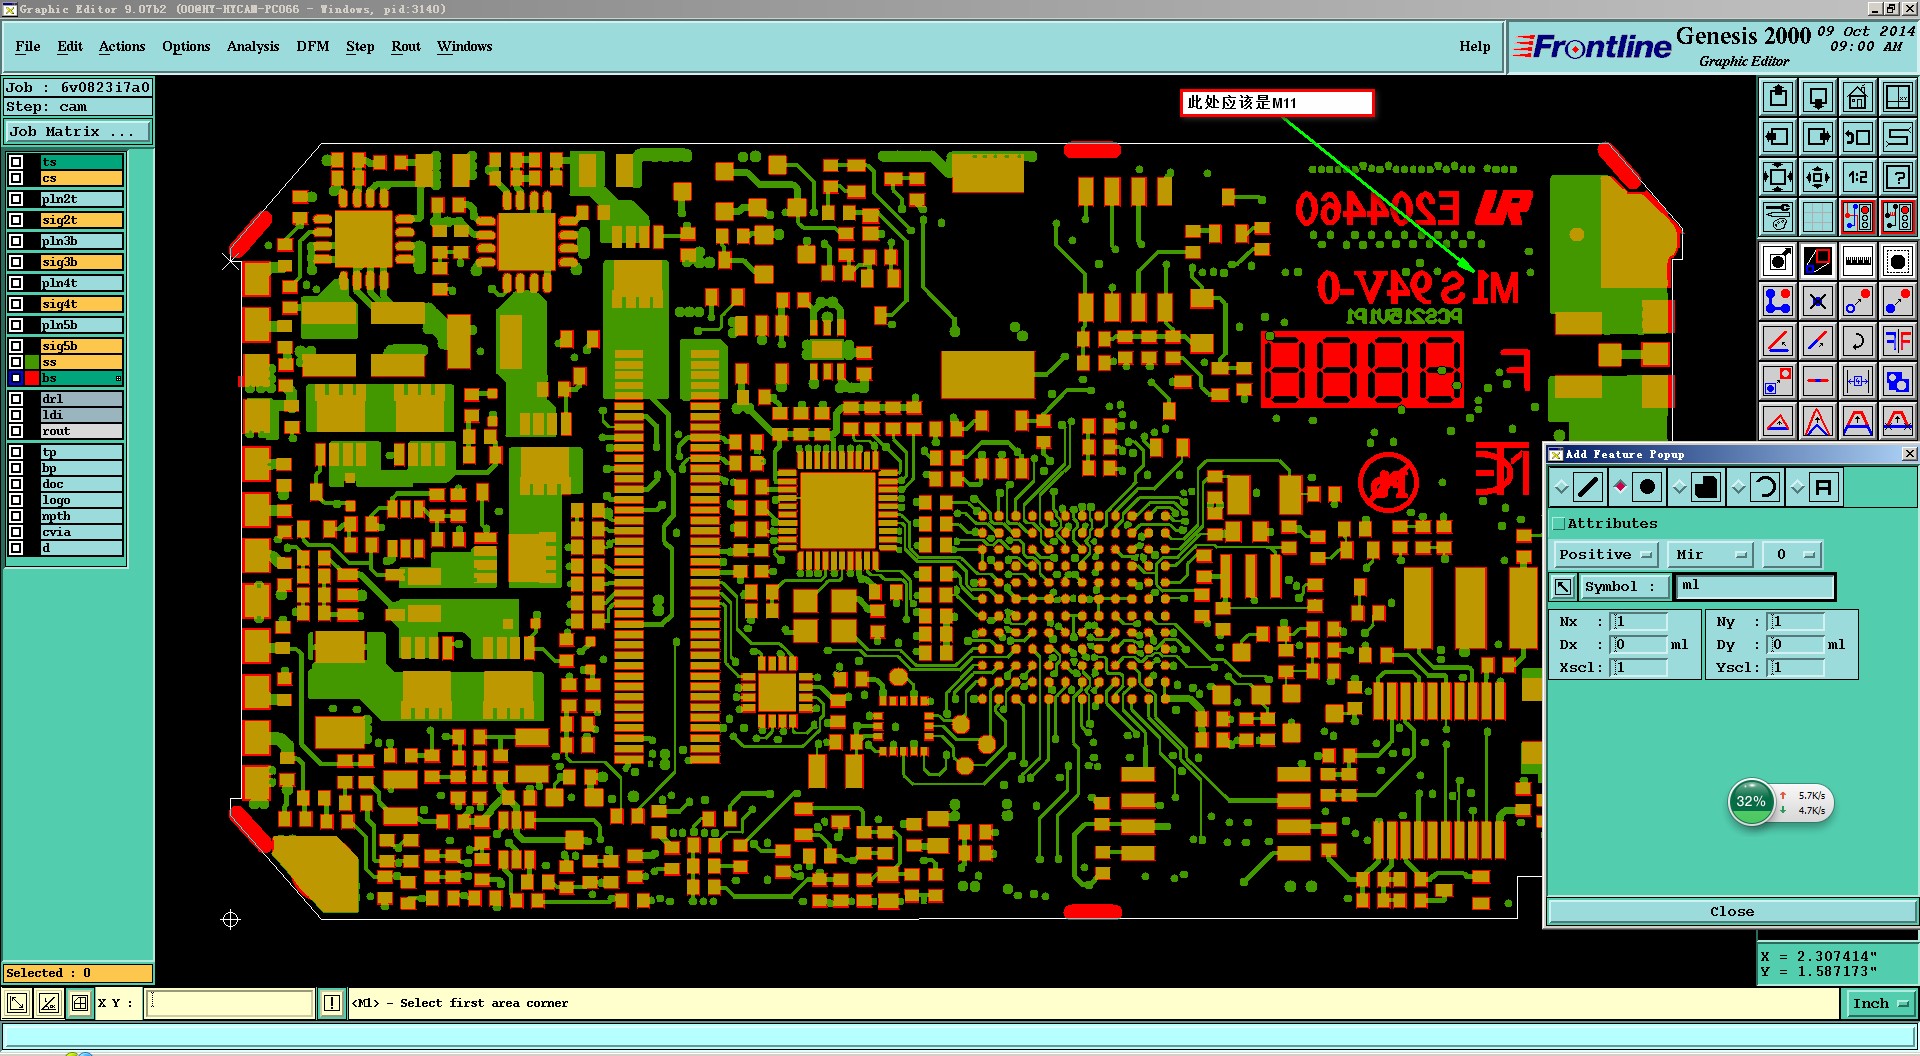Click the home view icon

[1858, 97]
